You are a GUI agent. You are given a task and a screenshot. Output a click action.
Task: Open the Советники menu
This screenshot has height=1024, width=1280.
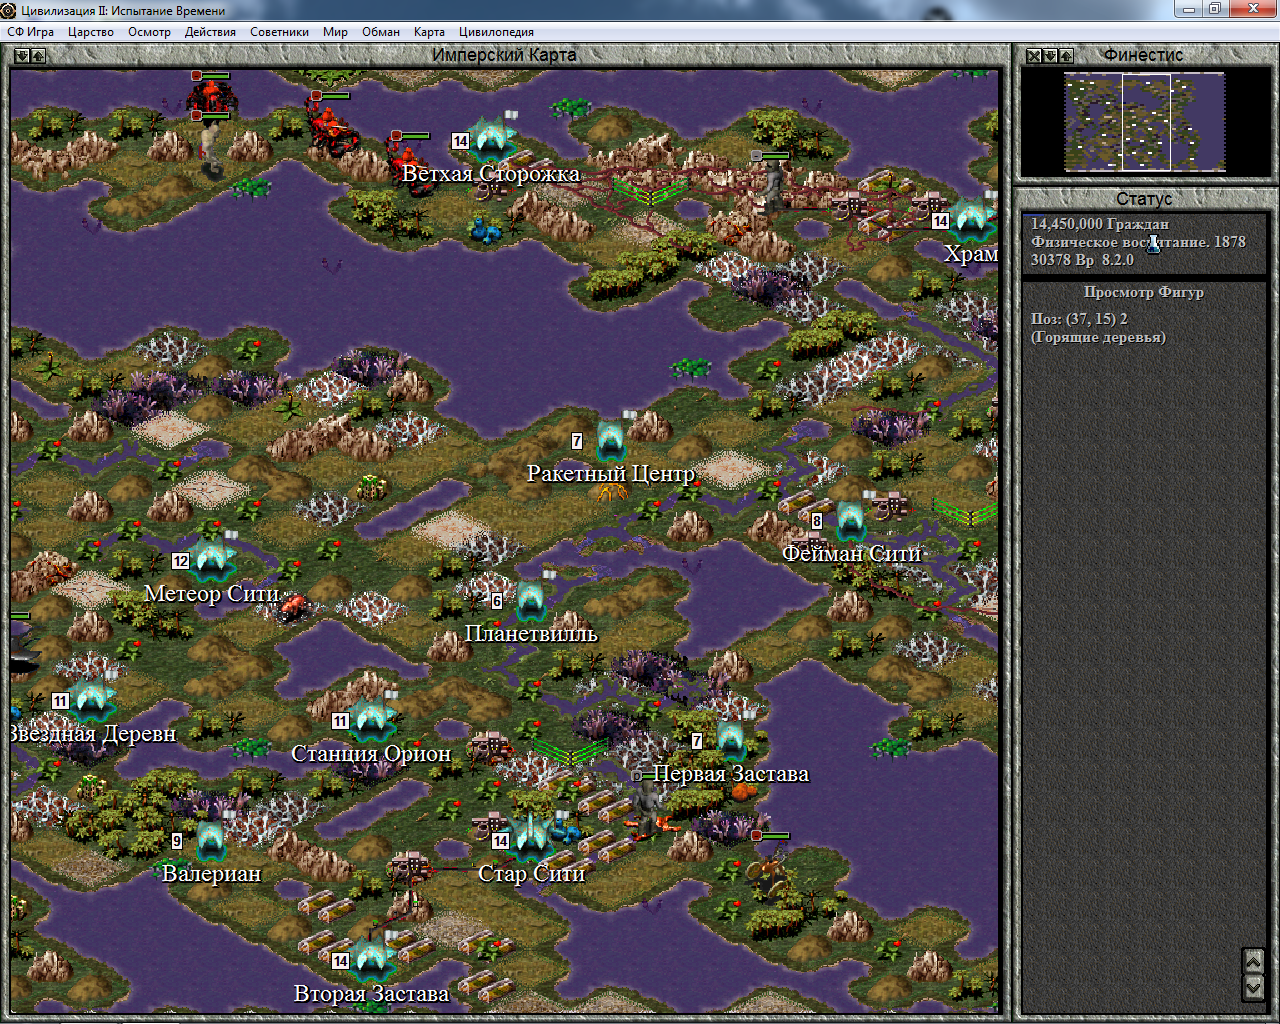point(279,32)
